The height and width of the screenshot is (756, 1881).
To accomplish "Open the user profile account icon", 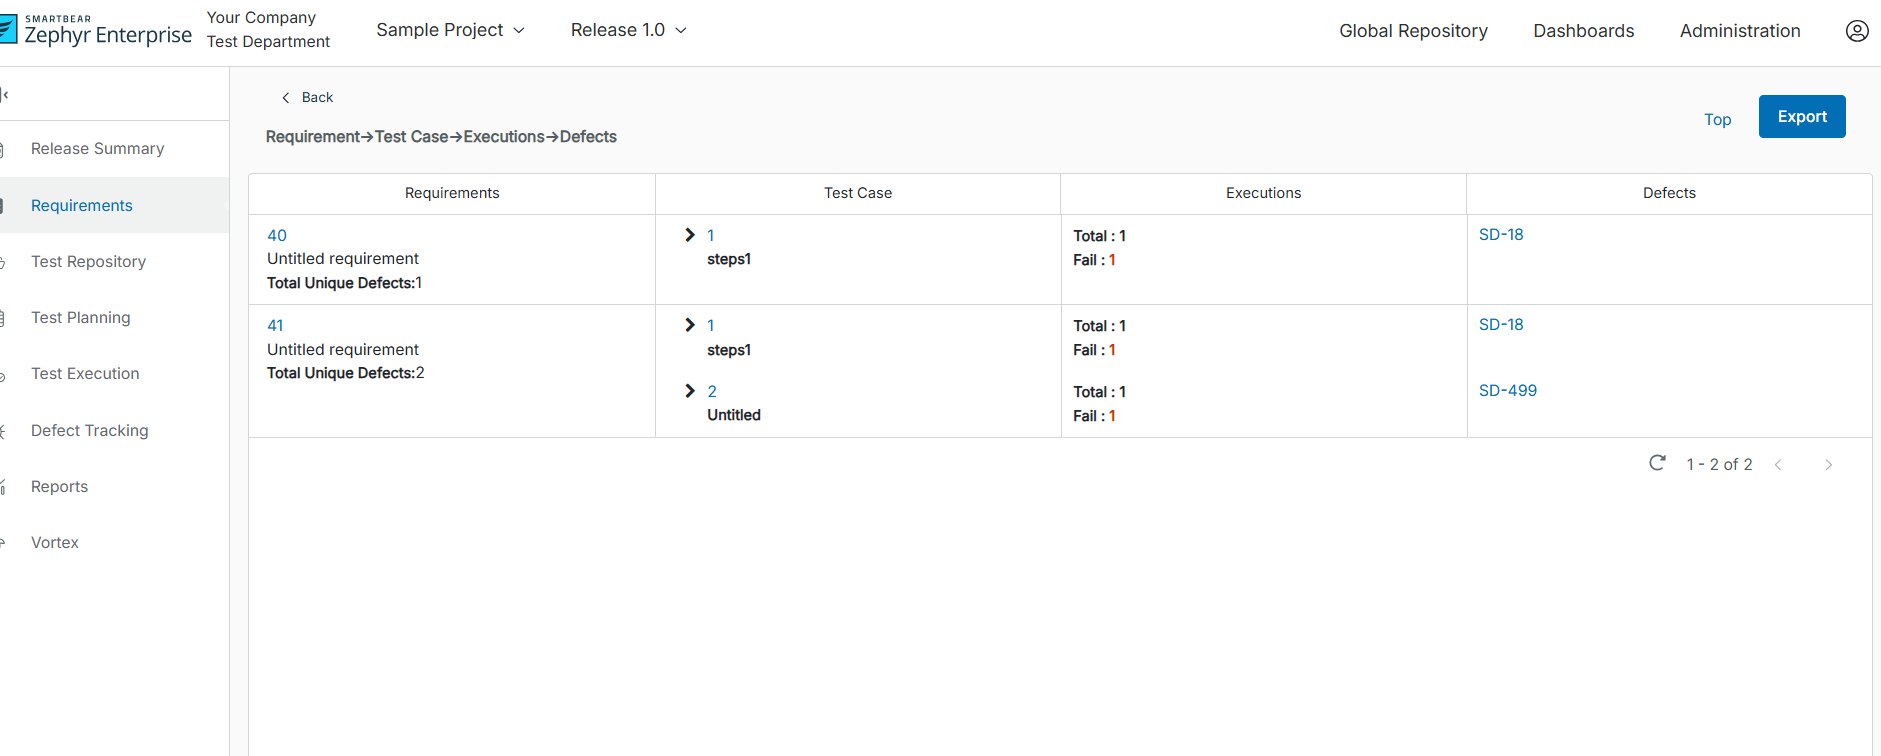I will [x=1856, y=31].
